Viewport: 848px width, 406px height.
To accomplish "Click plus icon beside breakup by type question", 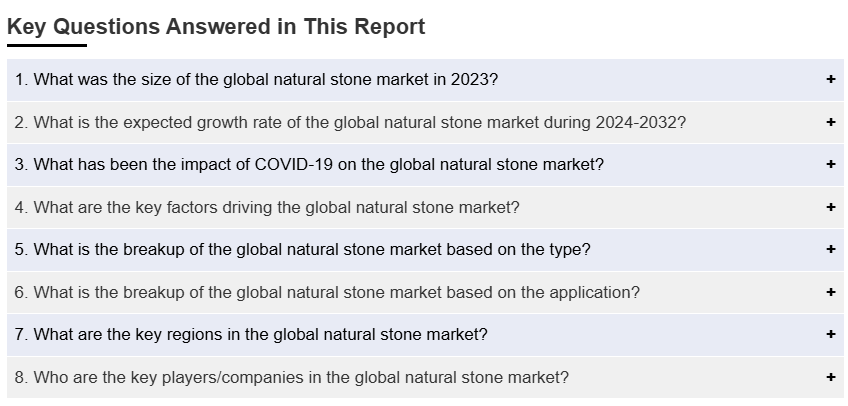I will coord(831,250).
